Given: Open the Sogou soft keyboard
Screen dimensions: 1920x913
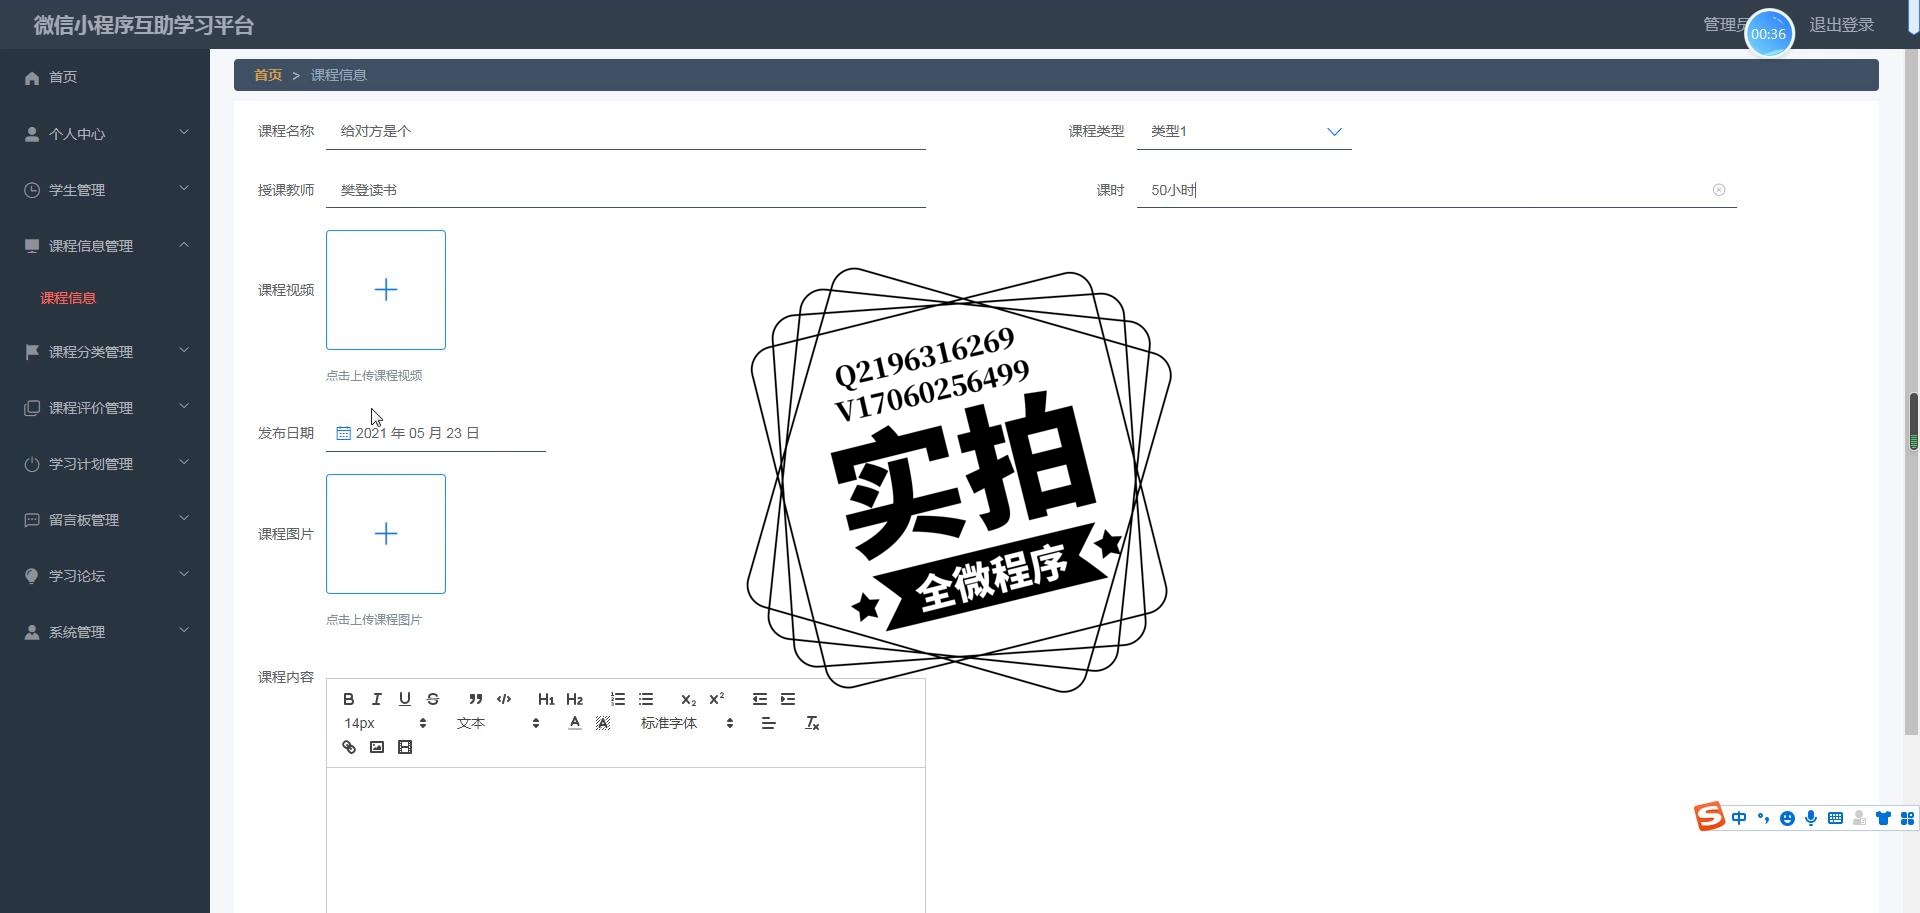Looking at the screenshot, I should coord(1835,818).
